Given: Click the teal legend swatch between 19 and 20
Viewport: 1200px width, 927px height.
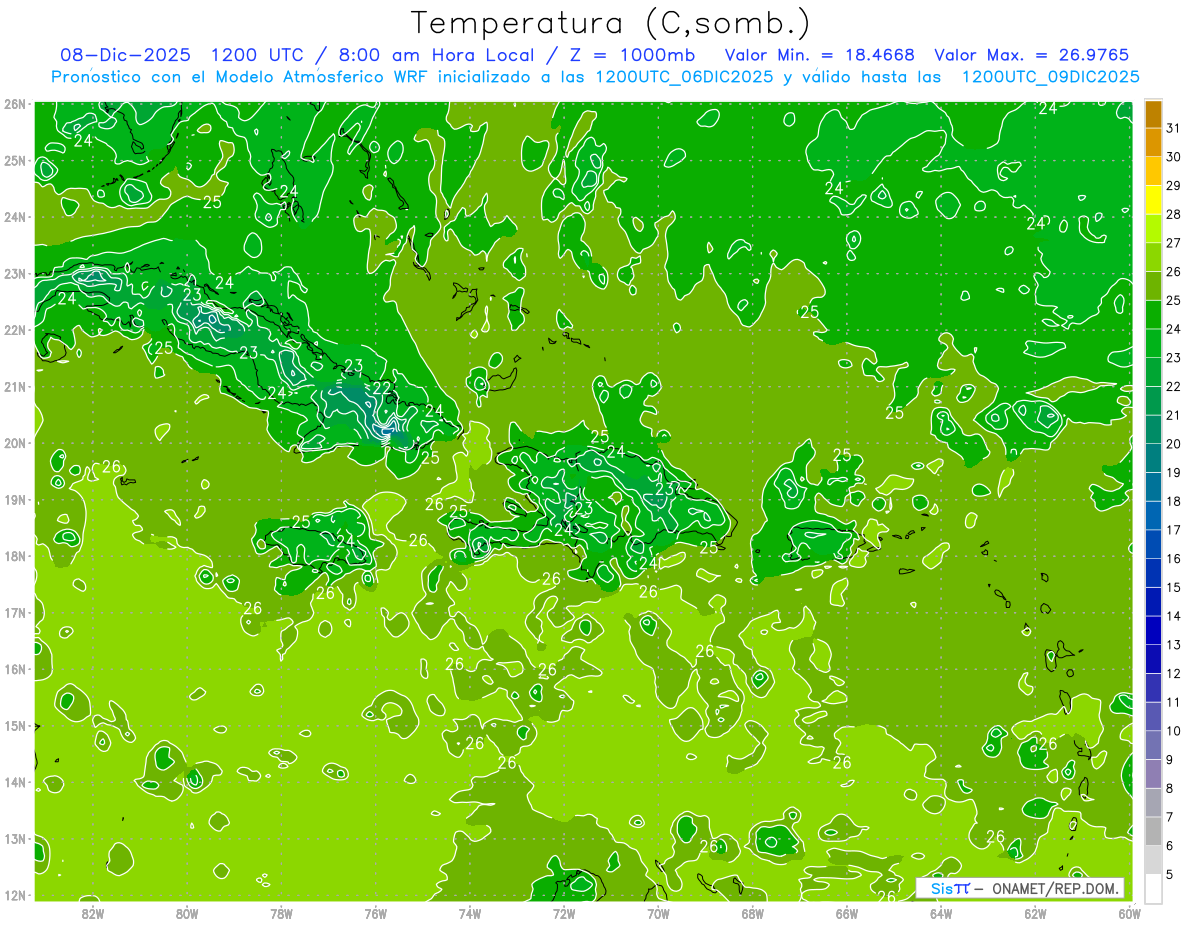Looking at the screenshot, I should pyautogui.click(x=1153, y=458).
